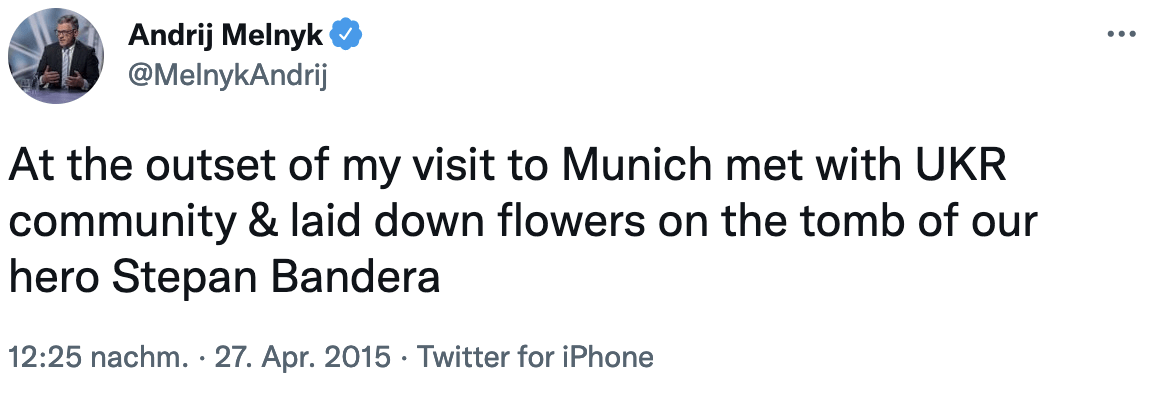Click the 12:25 nachm. timestamp
Screen dimensions: 1160x394
(98, 357)
